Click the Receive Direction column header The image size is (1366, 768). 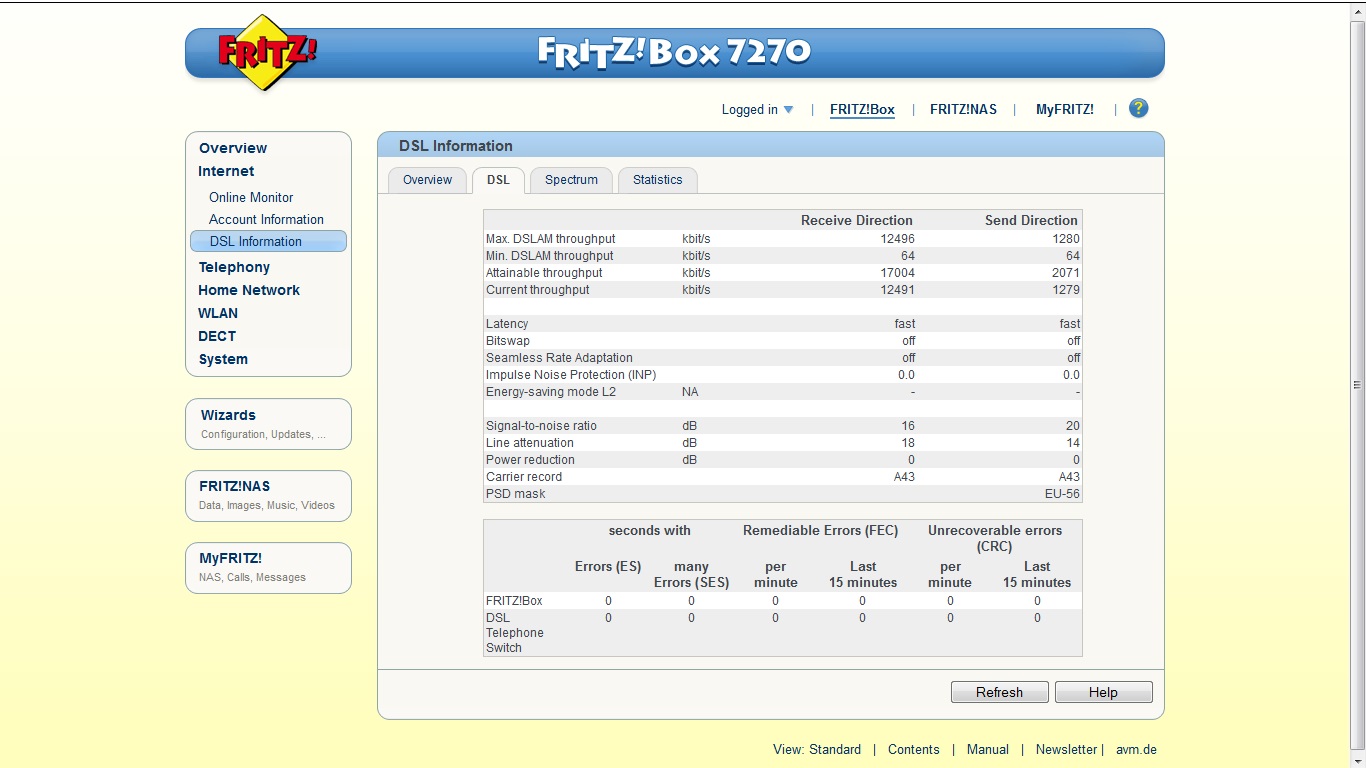click(x=857, y=220)
